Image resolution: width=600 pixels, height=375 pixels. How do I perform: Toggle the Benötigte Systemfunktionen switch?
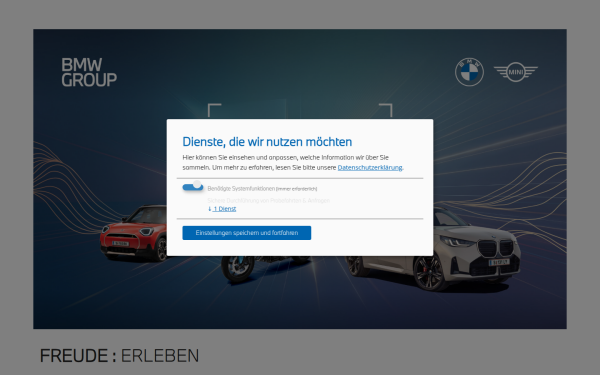coord(193,187)
